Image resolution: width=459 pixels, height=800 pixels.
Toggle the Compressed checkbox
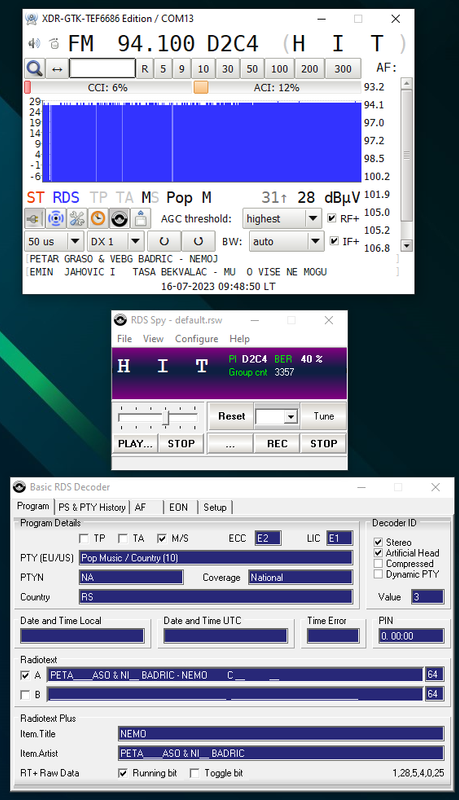[x=378, y=564]
